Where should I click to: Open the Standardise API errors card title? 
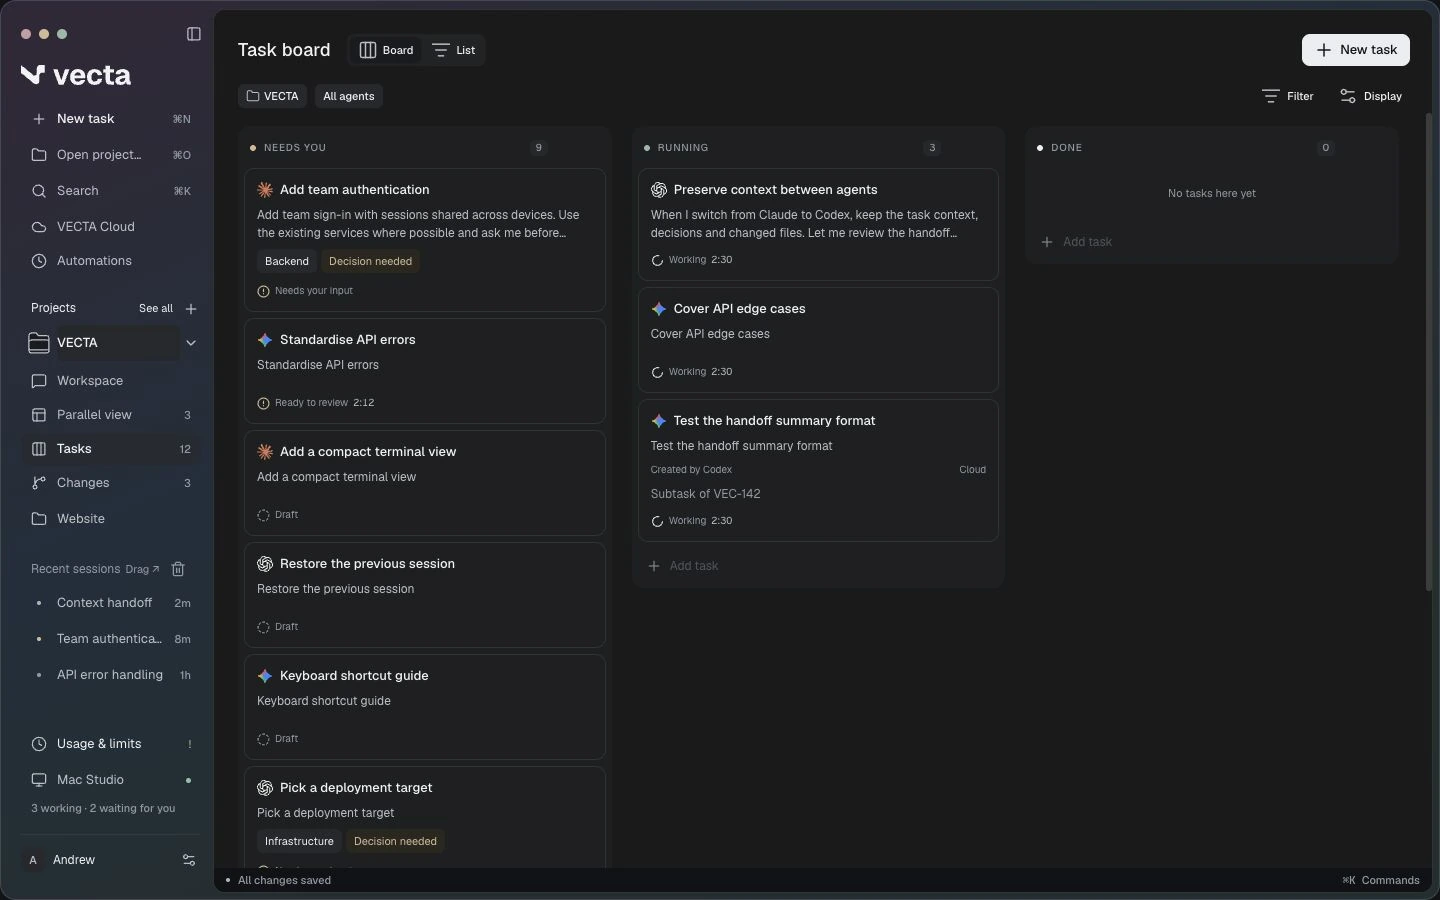(x=348, y=340)
